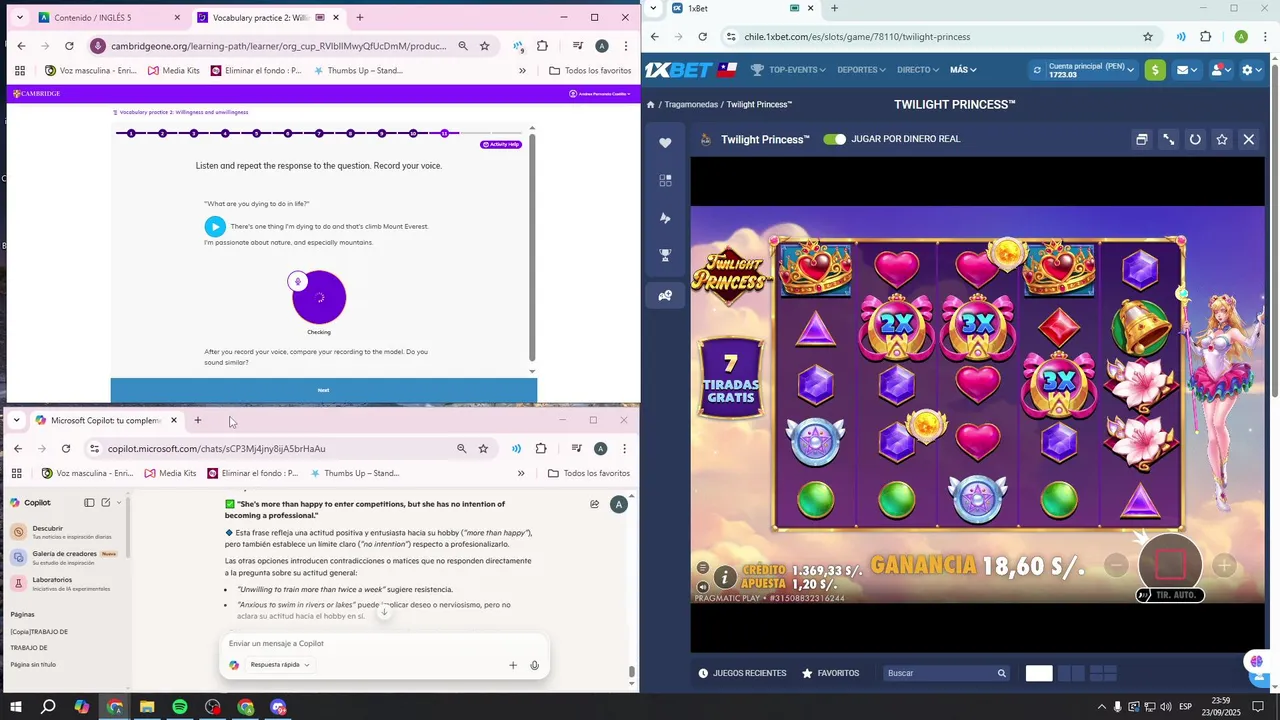Click the Copilot attach plus button
This screenshot has height=720, width=1280.
[513, 665]
